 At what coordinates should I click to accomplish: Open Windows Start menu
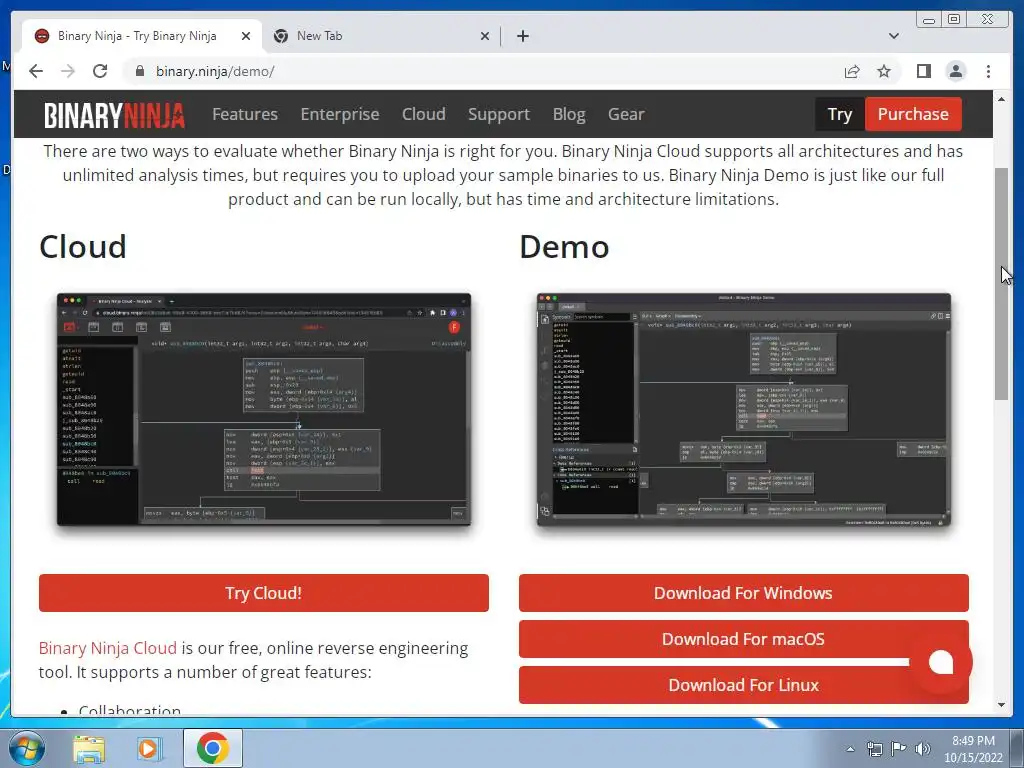[x=27, y=748]
